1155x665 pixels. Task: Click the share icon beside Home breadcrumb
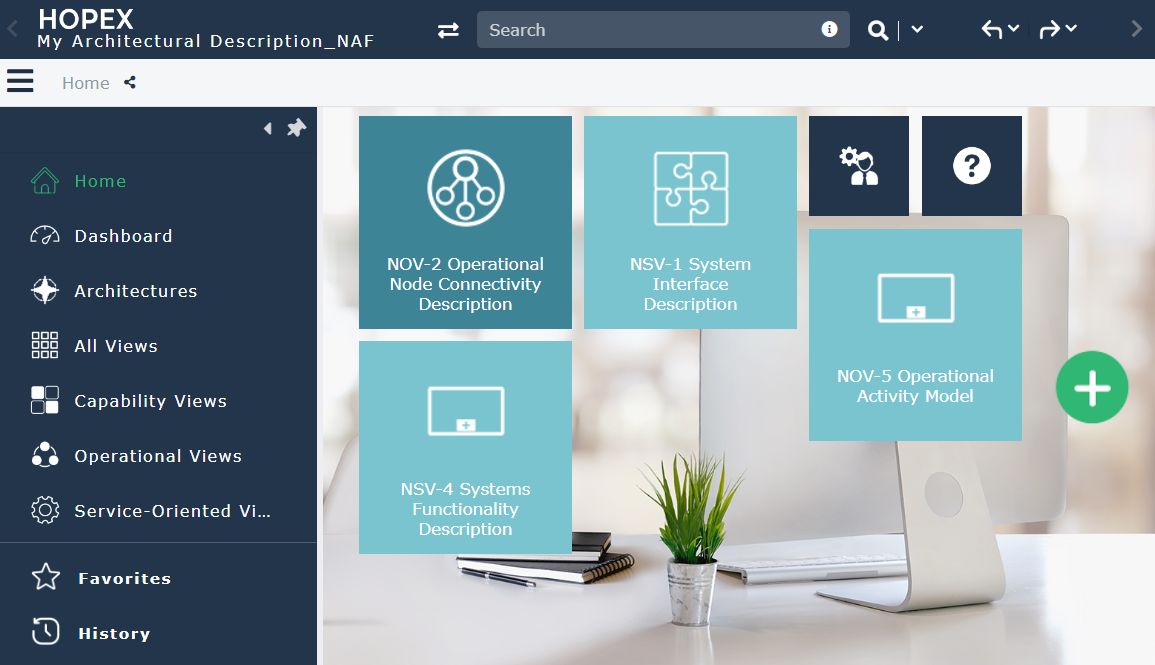(x=130, y=83)
